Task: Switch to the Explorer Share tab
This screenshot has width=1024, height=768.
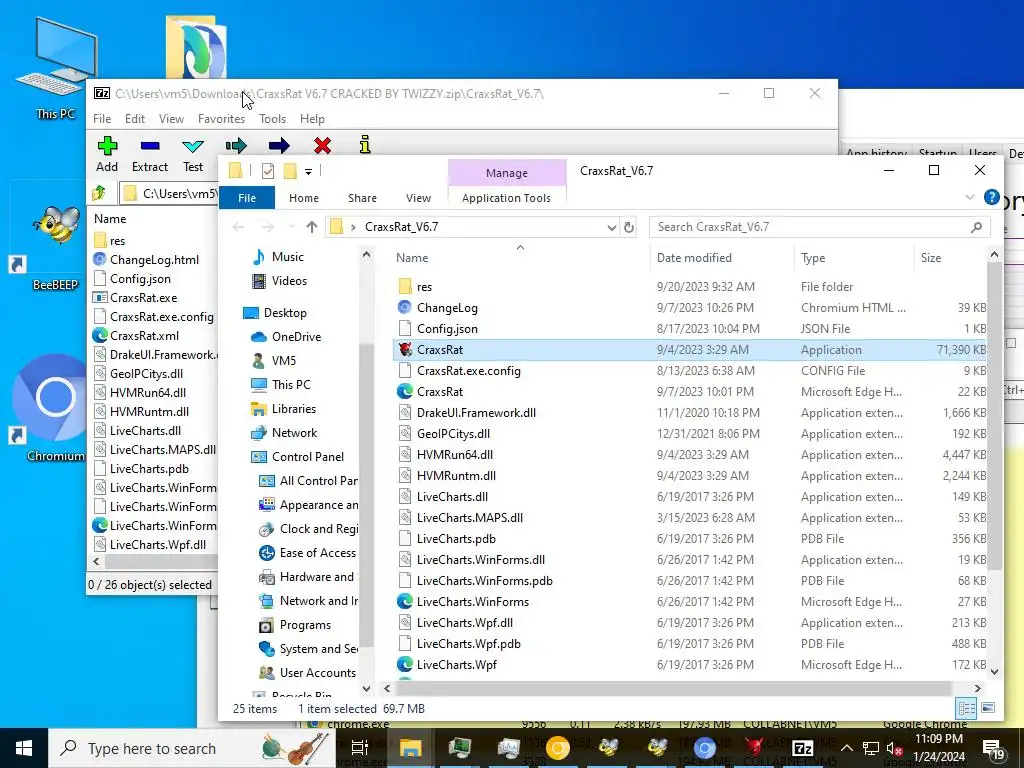Action: pos(362,198)
